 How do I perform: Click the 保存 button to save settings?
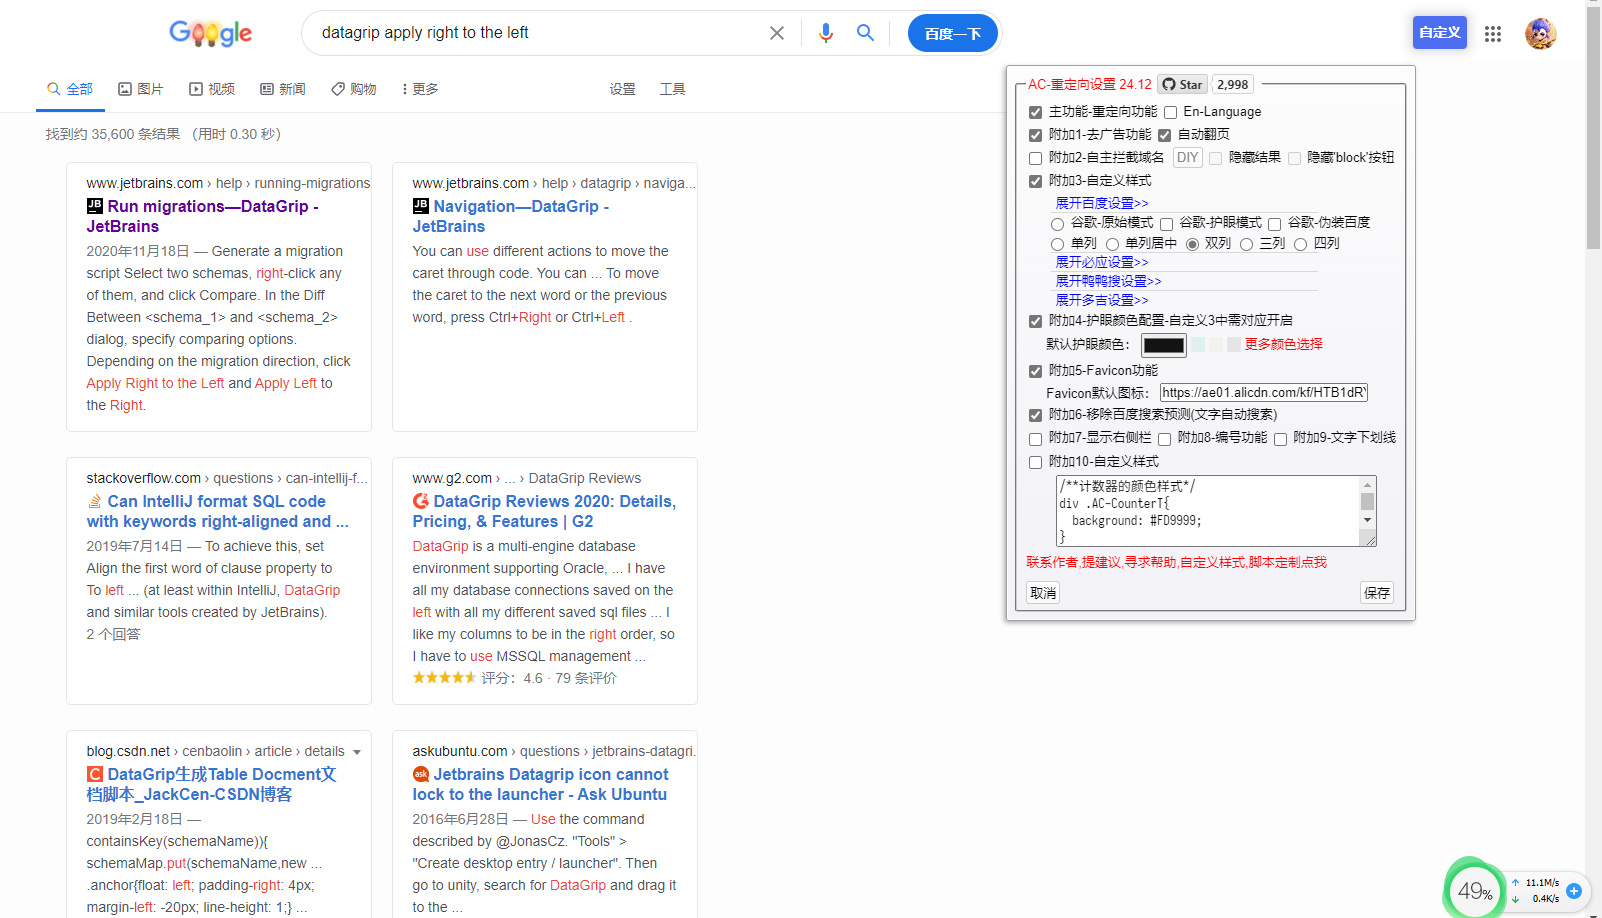(x=1377, y=592)
